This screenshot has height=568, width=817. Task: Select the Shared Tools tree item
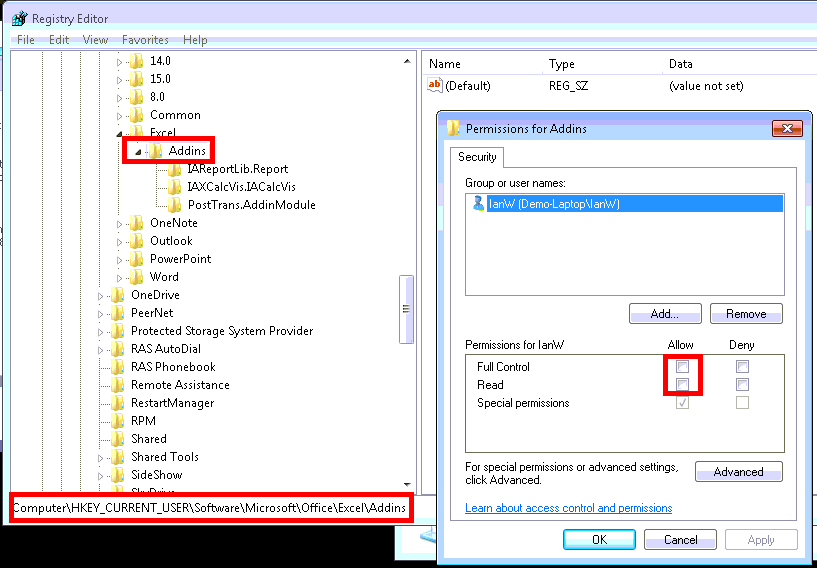165,457
